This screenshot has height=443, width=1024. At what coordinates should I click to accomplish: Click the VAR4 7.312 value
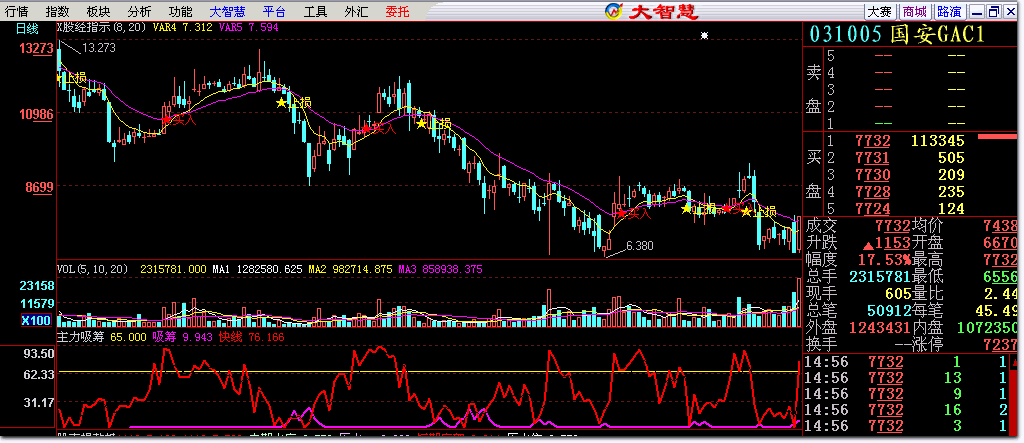click(182, 27)
